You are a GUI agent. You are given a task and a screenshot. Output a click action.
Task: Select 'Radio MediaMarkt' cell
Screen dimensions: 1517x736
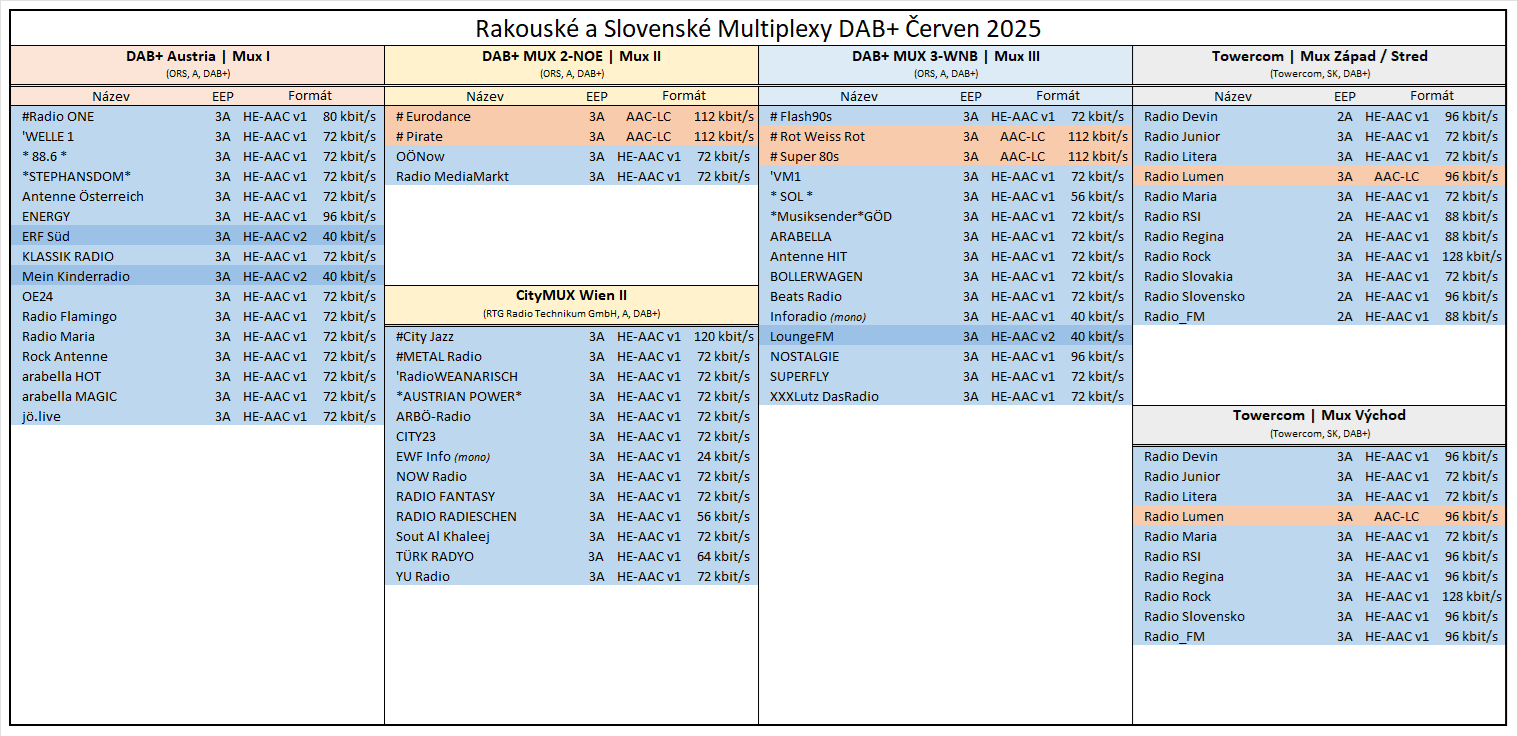452,176
